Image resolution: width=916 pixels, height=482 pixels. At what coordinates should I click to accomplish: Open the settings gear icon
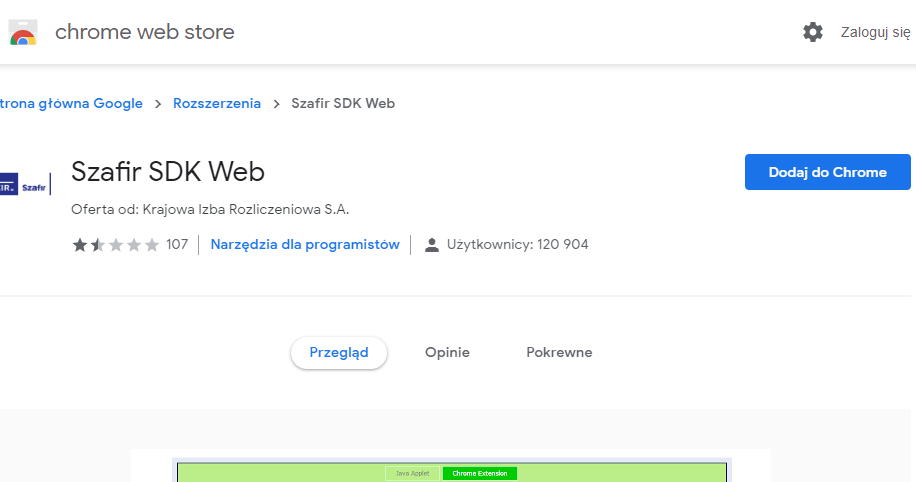click(813, 32)
